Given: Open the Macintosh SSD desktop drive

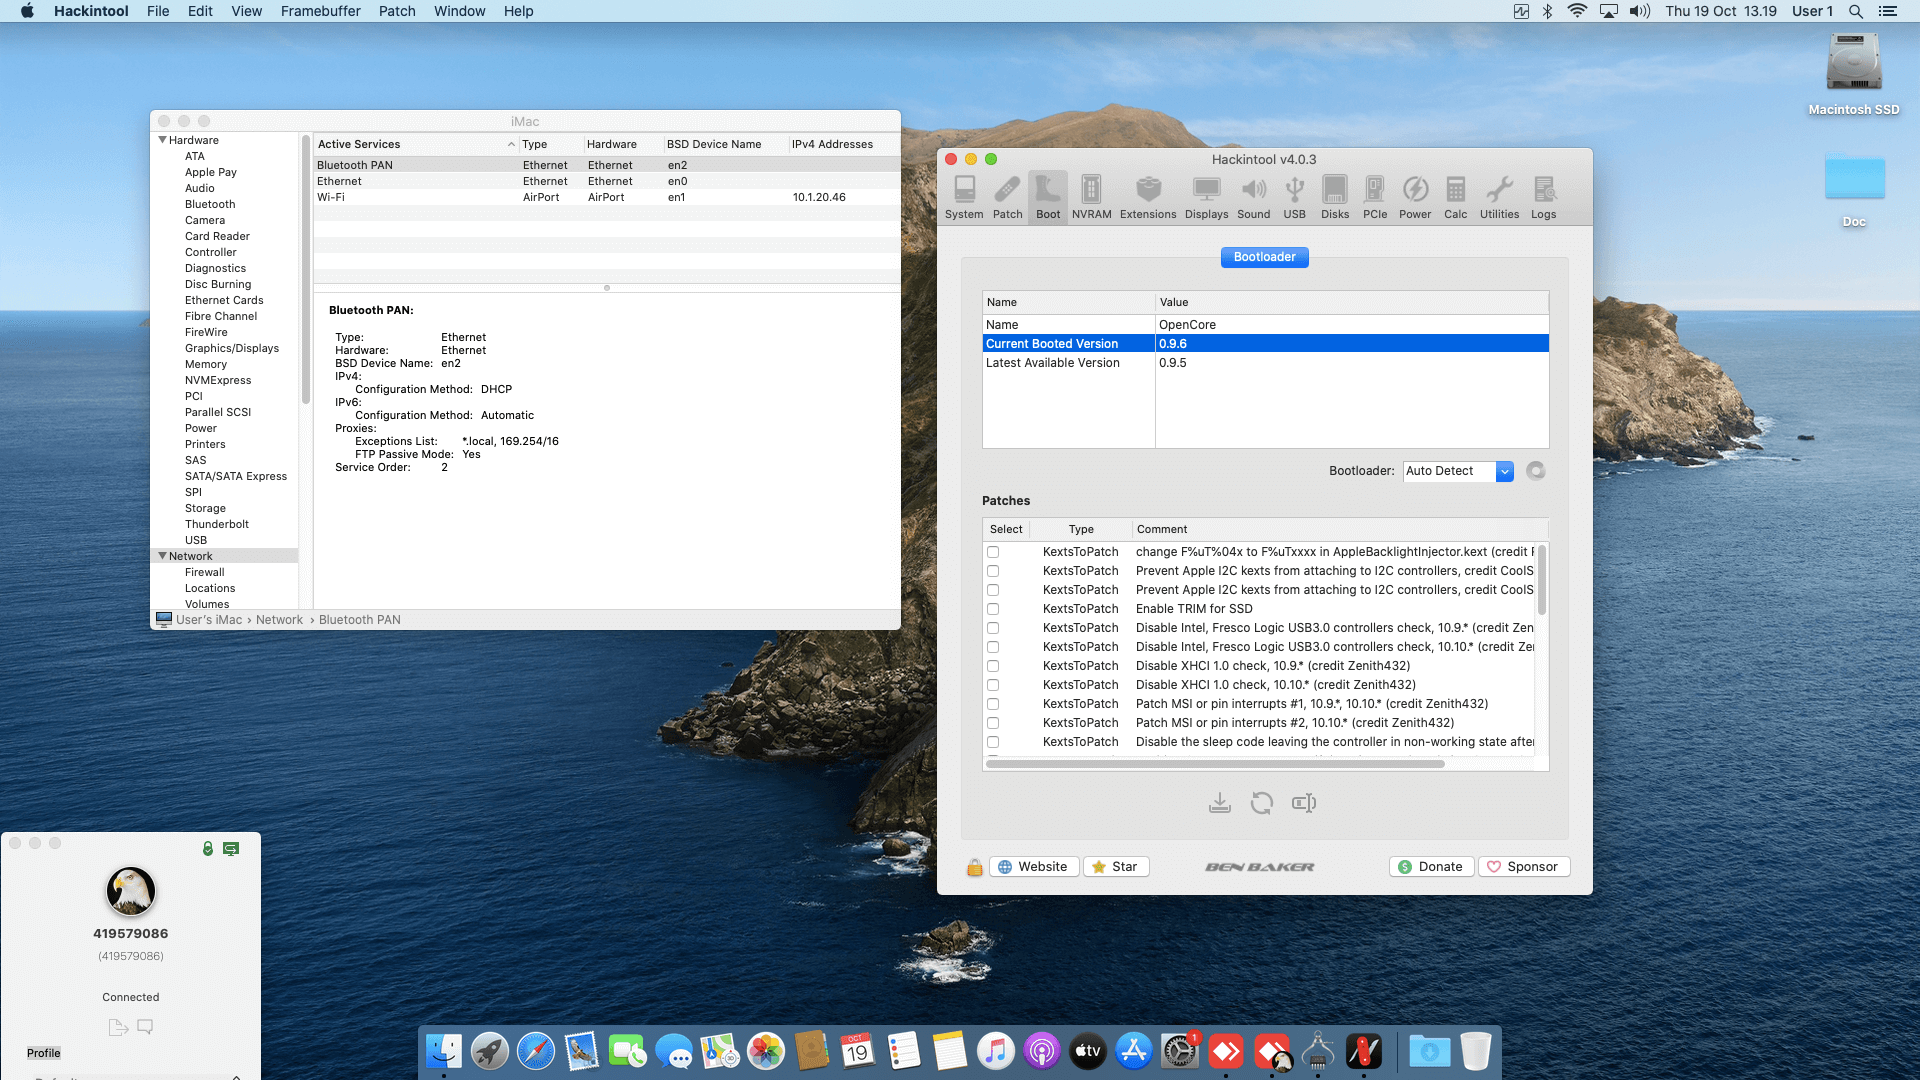Looking at the screenshot, I should tap(1854, 75).
